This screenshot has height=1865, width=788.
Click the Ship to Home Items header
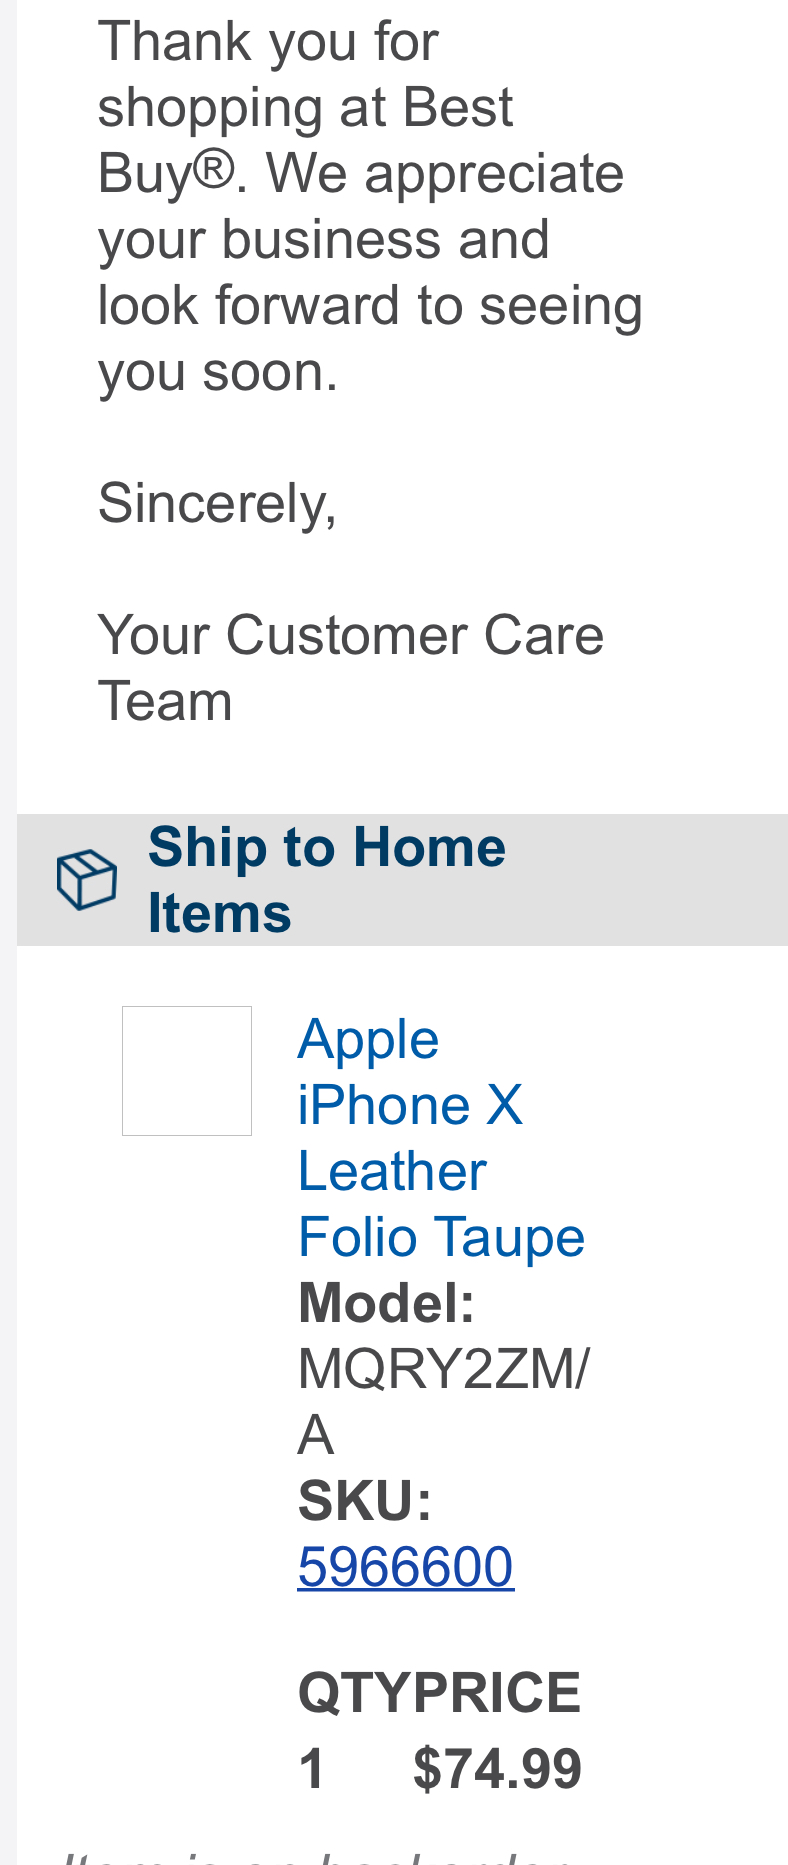(x=327, y=880)
